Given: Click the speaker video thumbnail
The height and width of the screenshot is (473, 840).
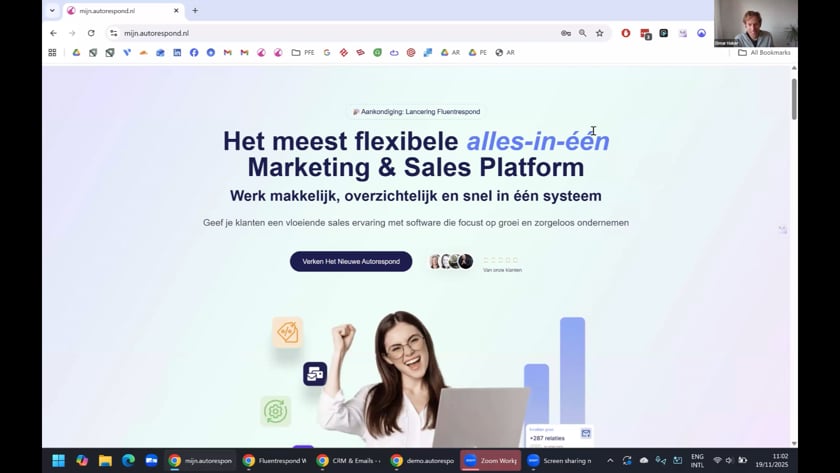Looking at the screenshot, I should [x=755, y=24].
